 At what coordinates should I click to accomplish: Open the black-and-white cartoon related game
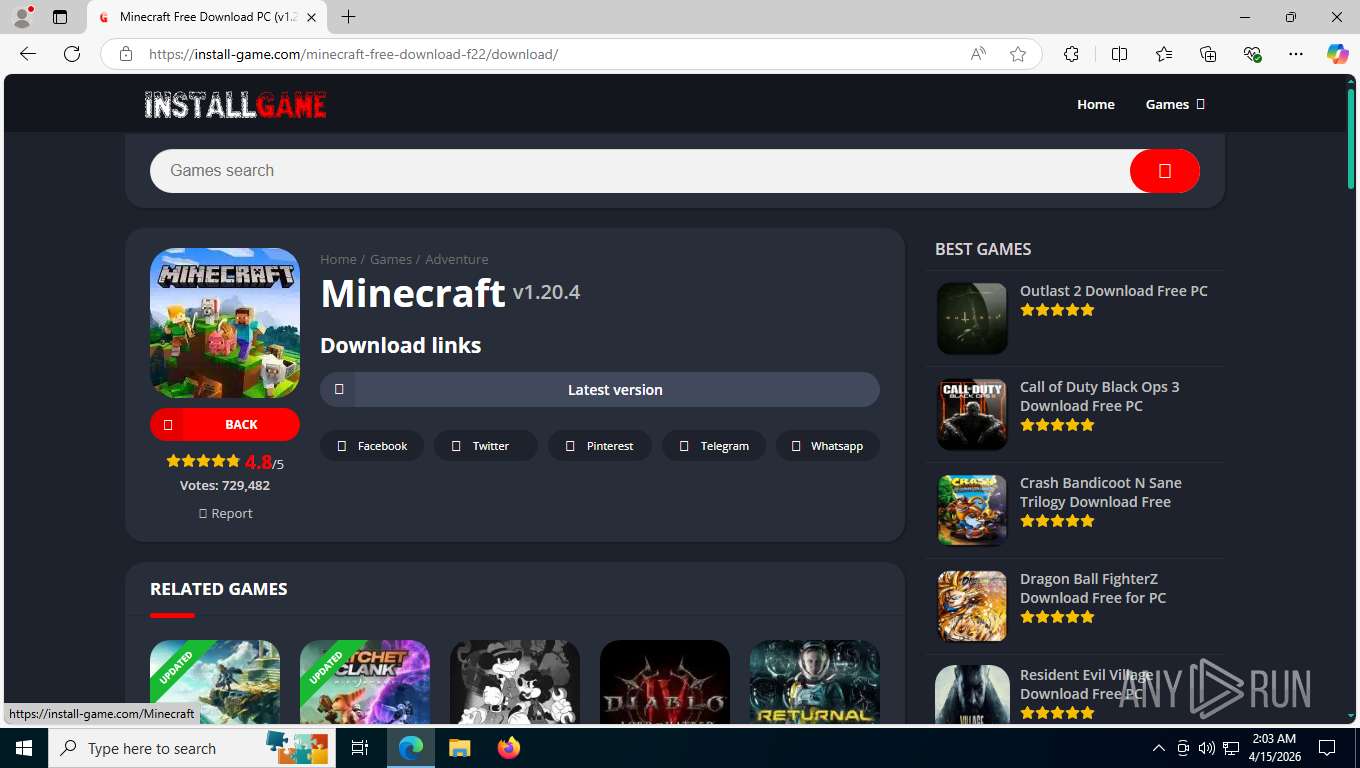[515, 682]
